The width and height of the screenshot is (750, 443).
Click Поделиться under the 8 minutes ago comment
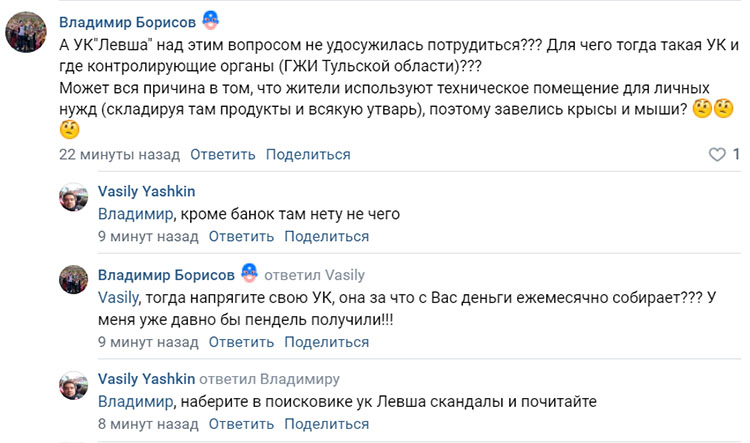[329, 424]
